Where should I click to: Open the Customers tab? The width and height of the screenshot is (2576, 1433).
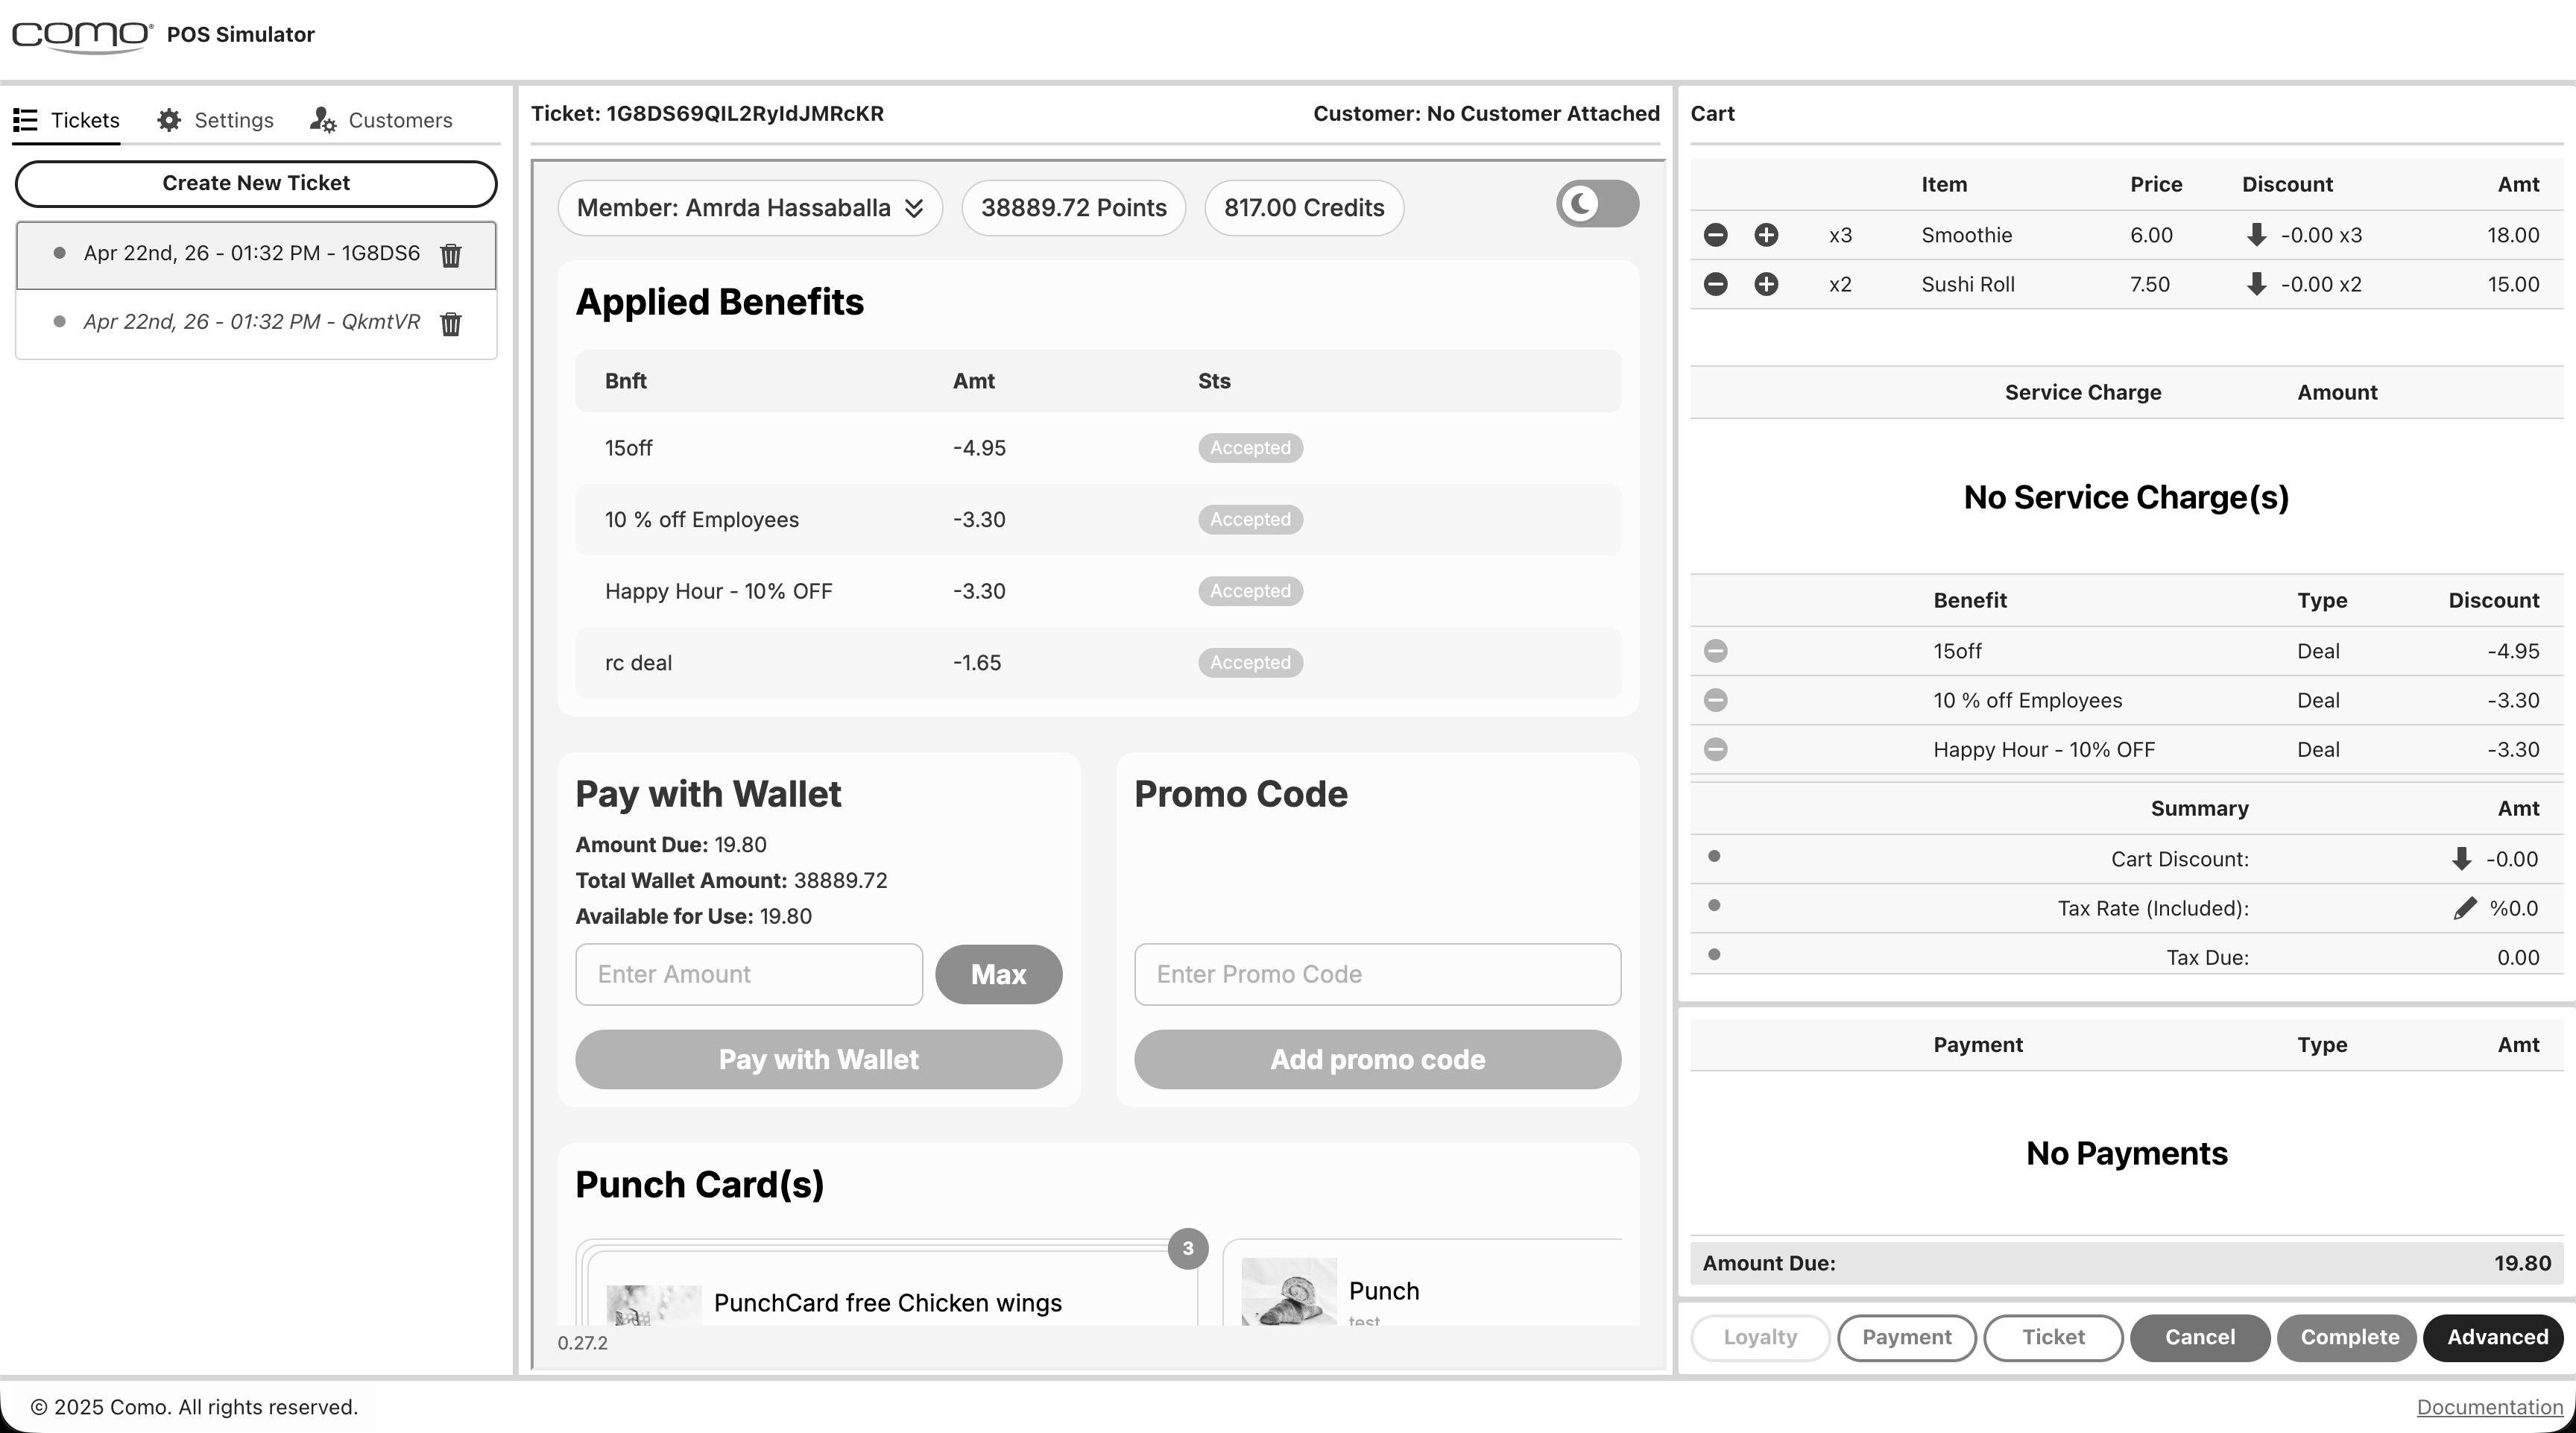381,120
